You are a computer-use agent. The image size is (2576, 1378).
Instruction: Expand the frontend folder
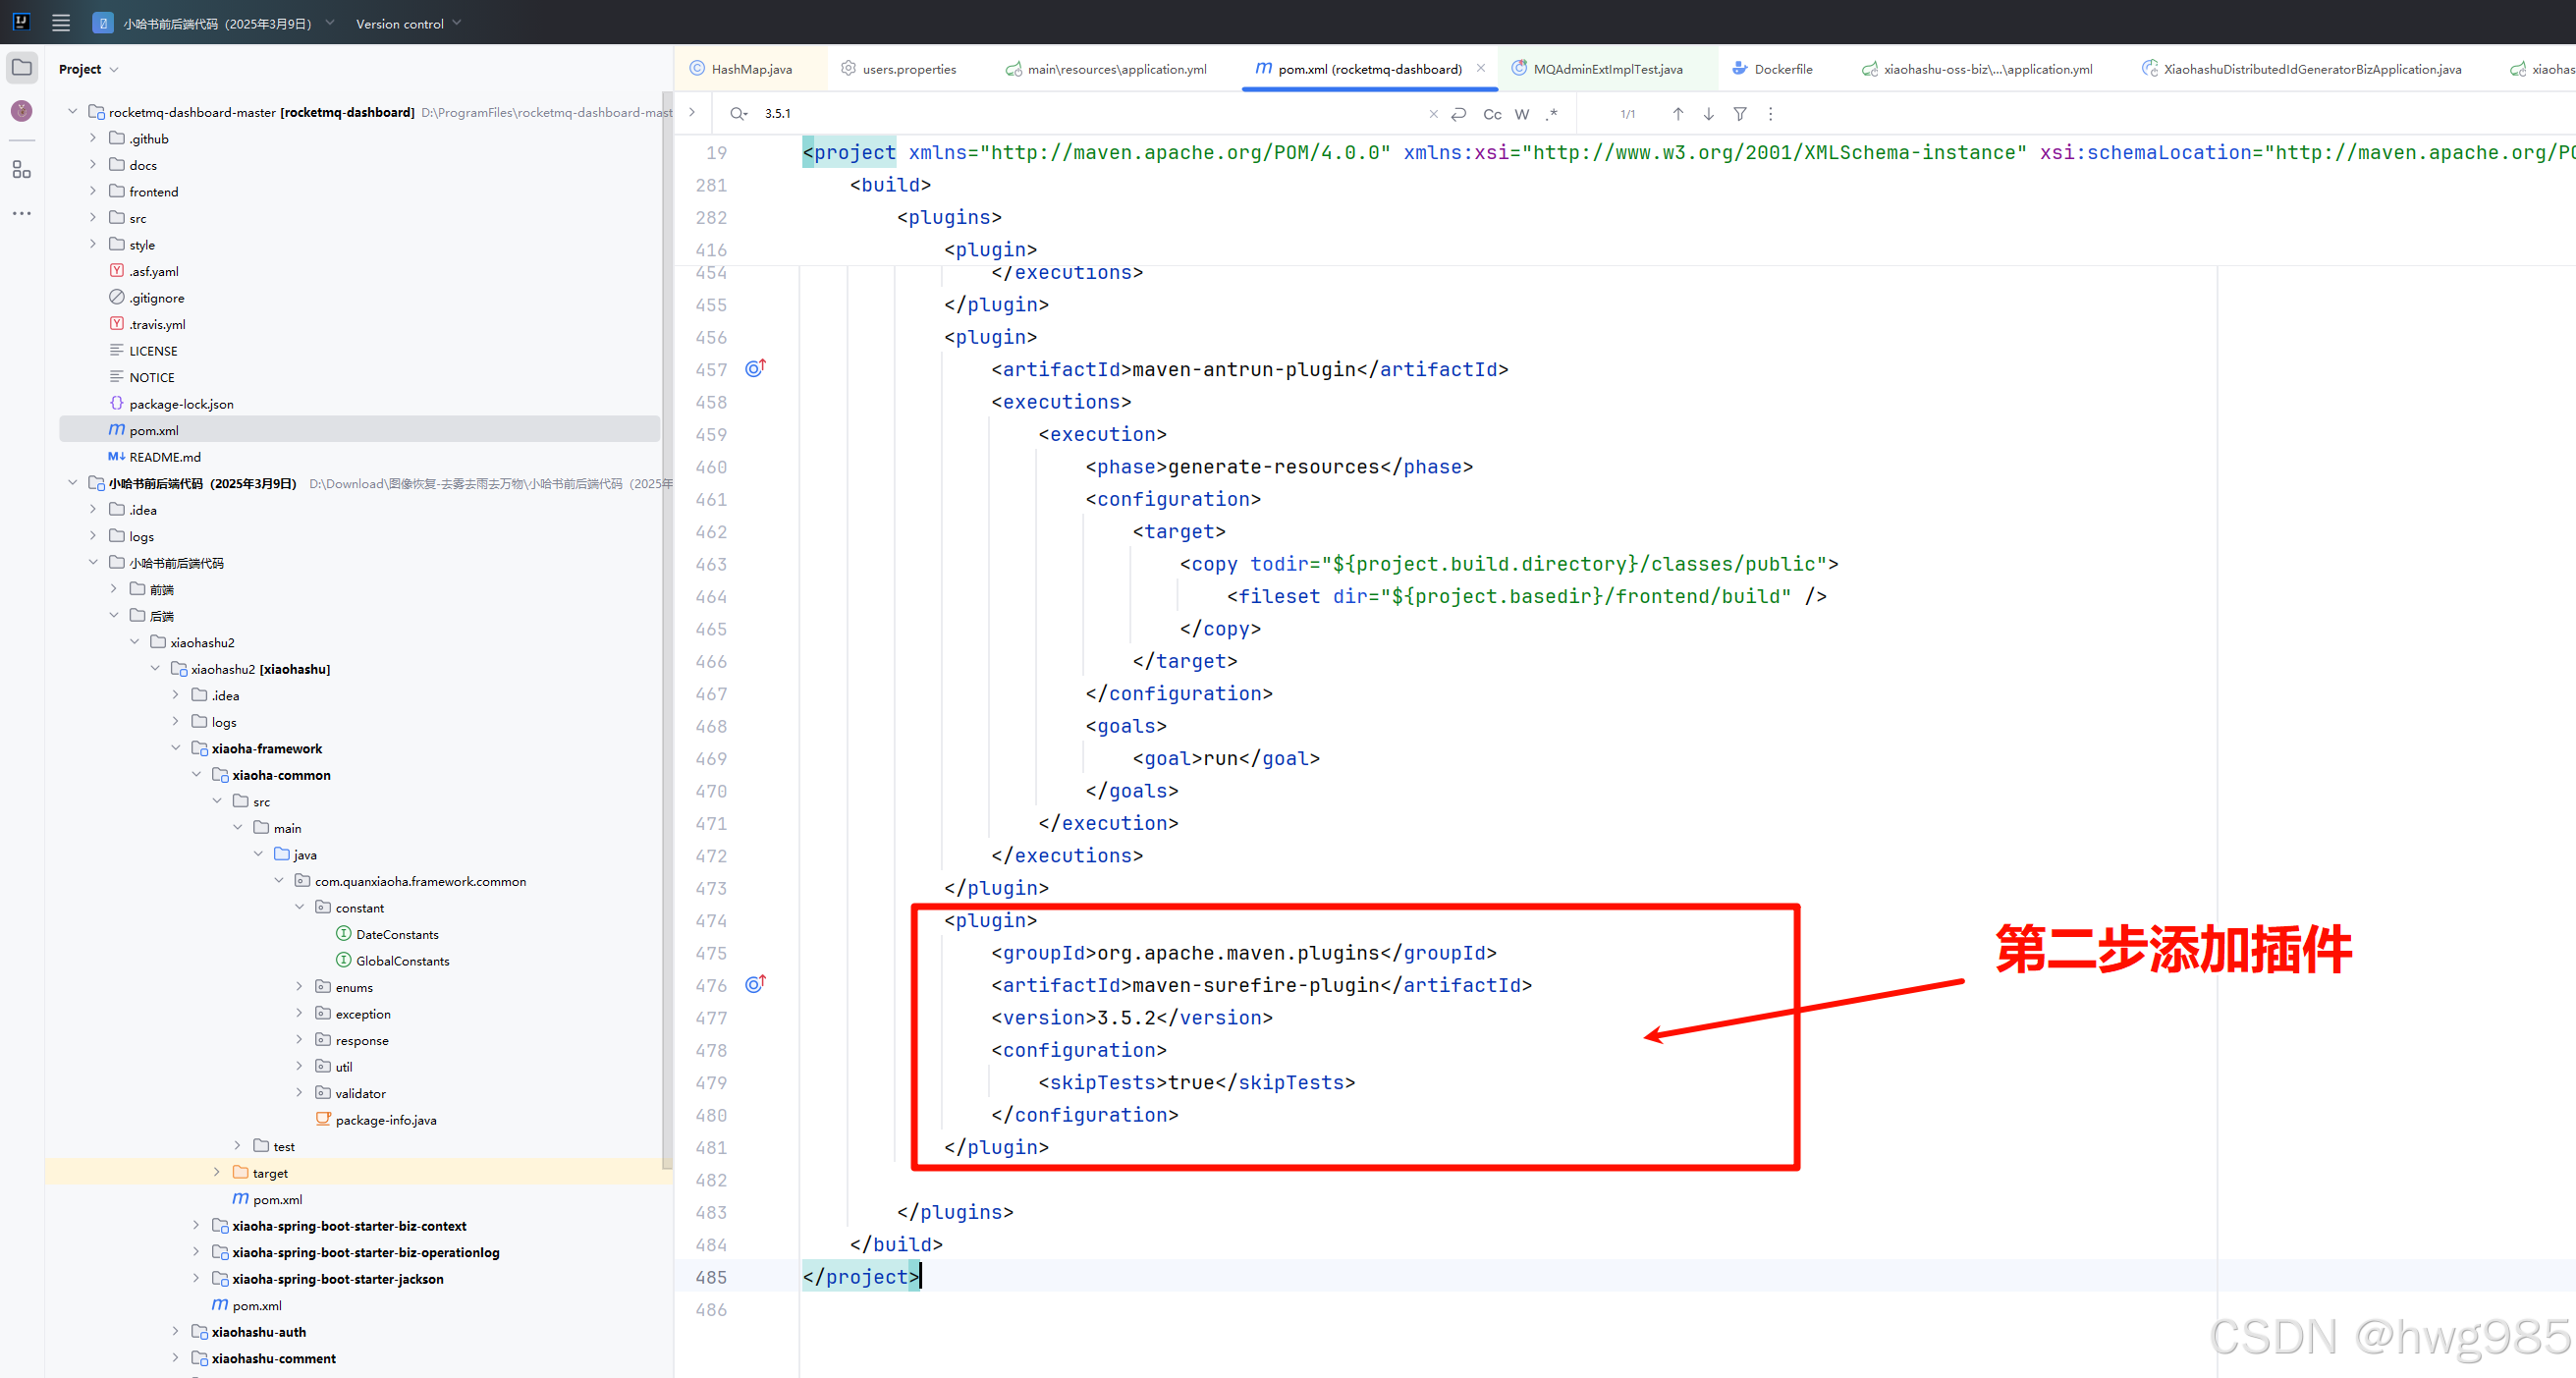[x=93, y=191]
